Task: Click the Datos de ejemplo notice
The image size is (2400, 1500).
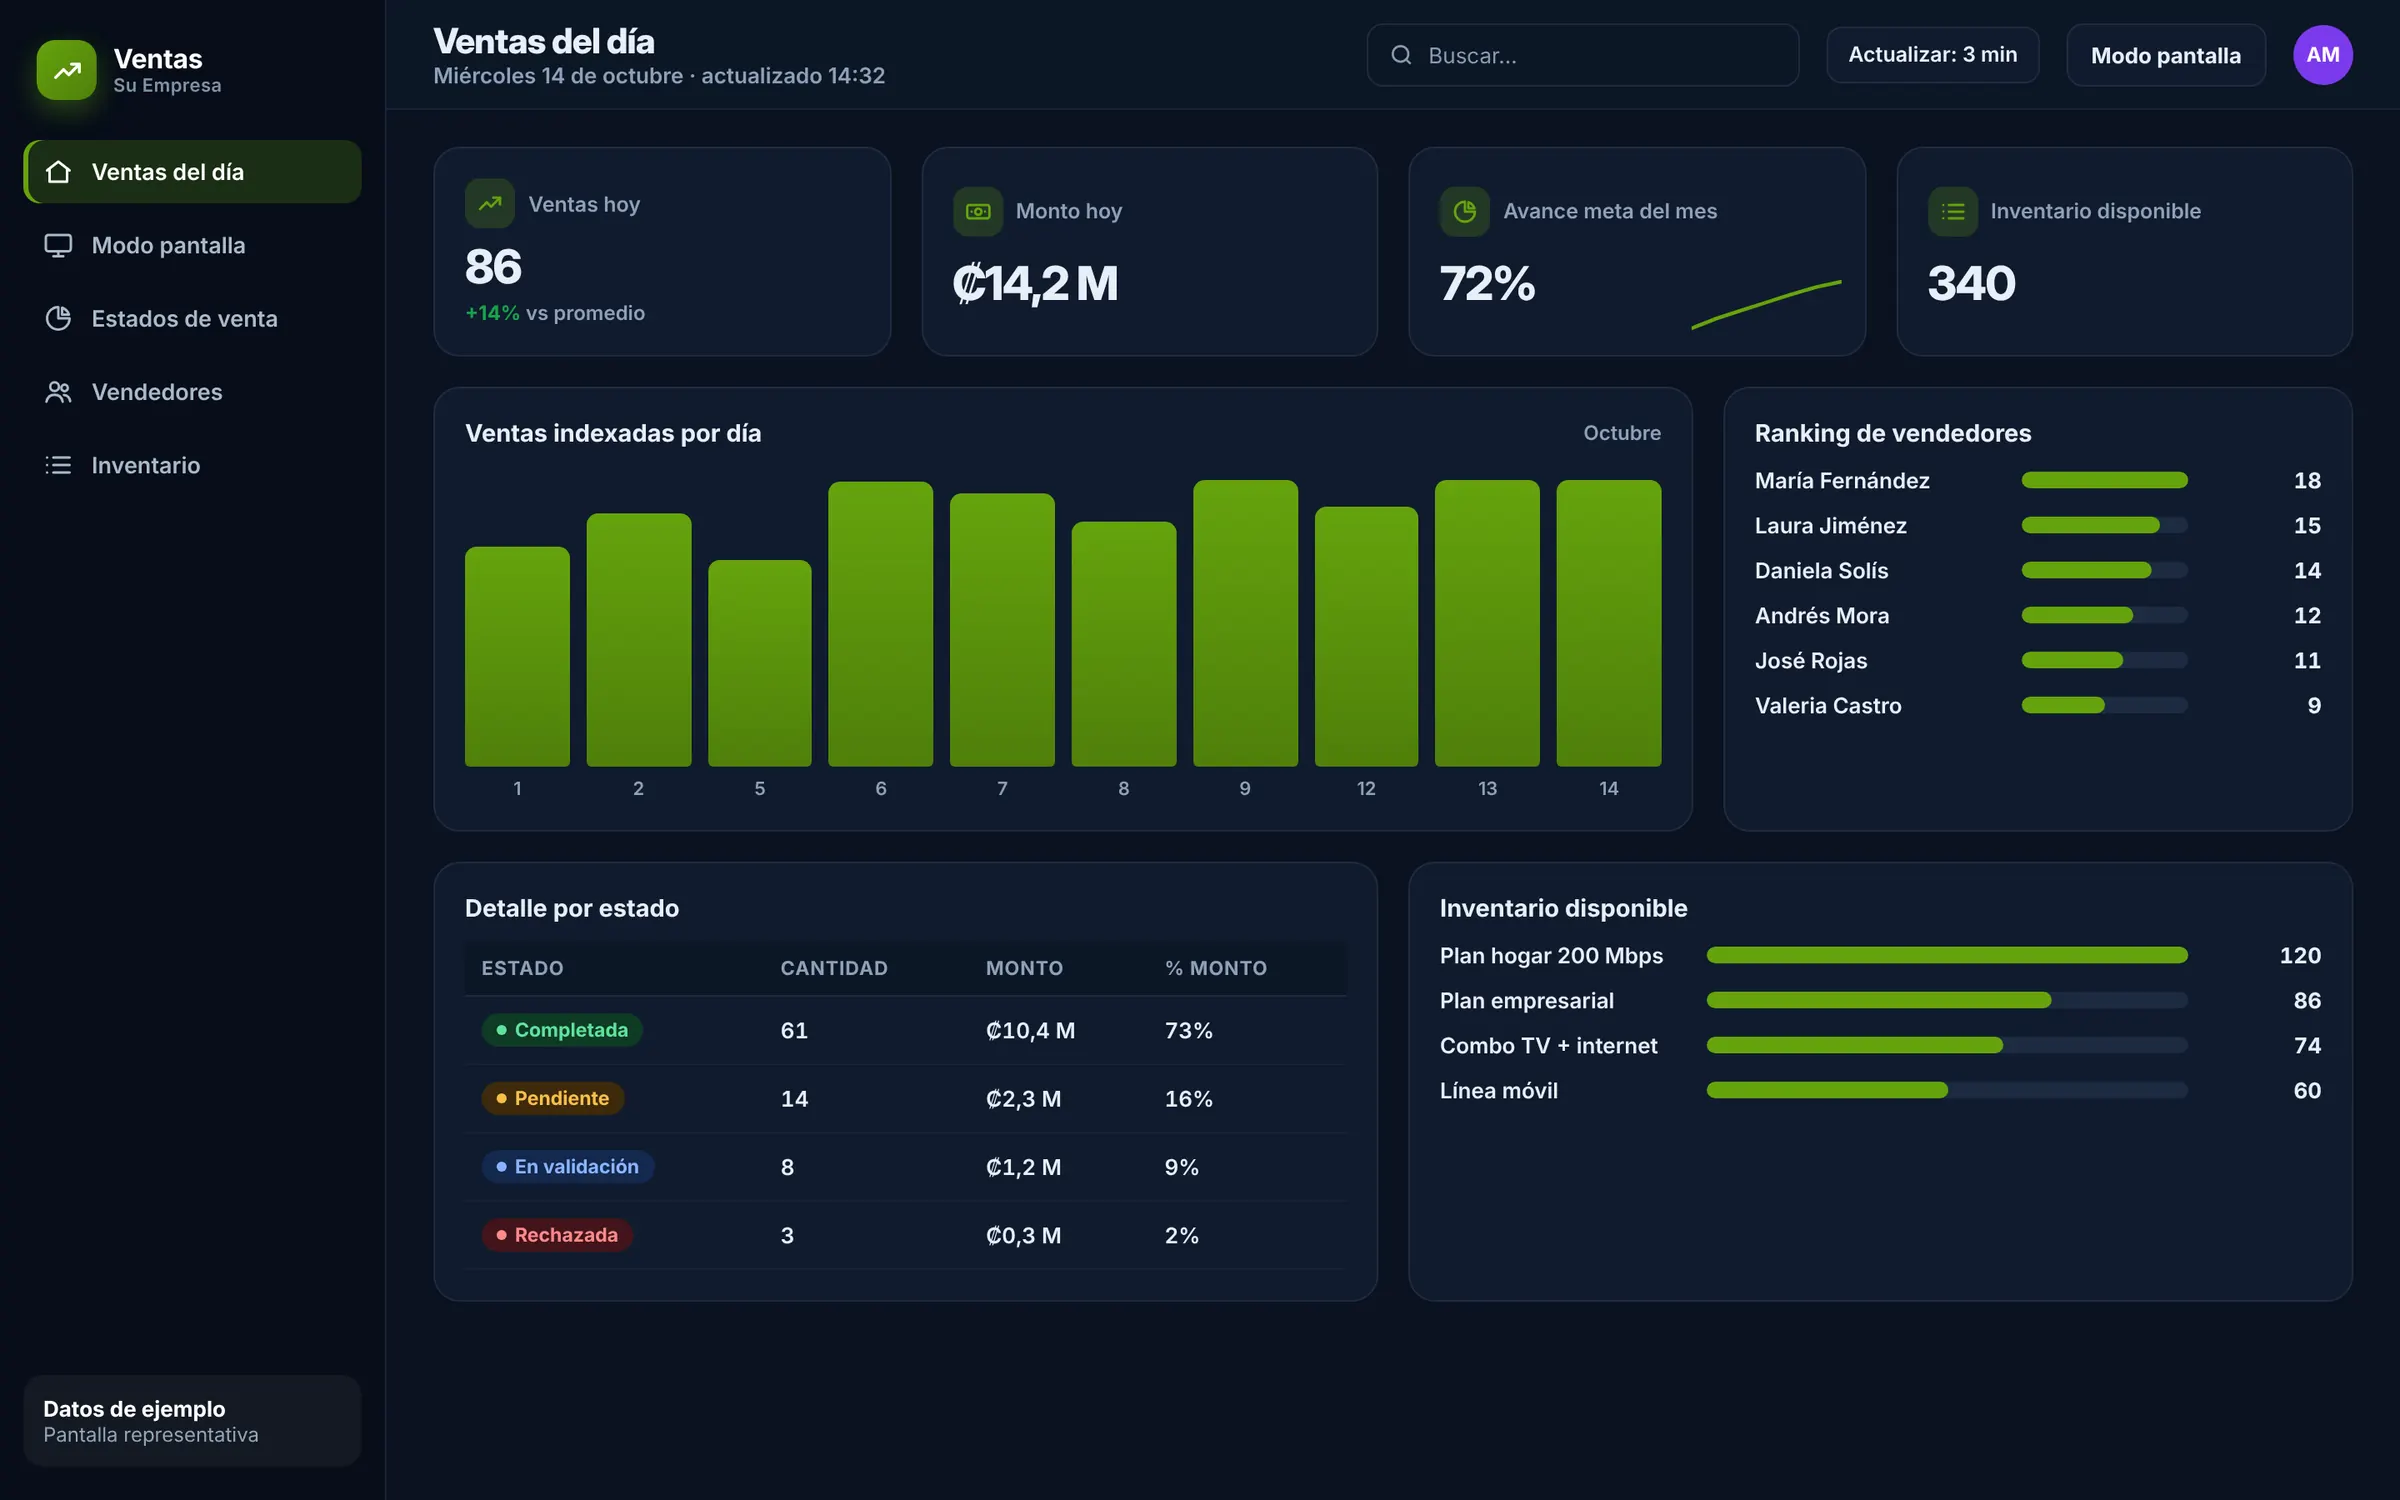Action: tap(192, 1420)
